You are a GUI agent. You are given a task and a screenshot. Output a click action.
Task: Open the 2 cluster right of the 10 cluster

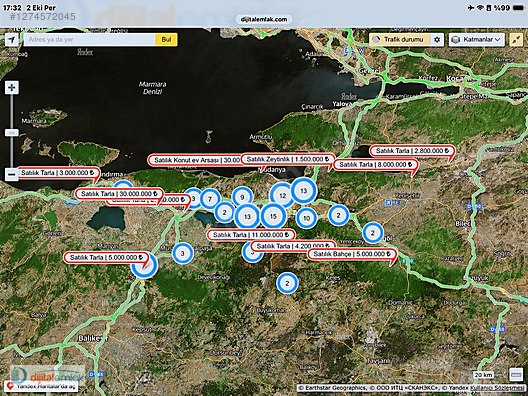coord(339,215)
